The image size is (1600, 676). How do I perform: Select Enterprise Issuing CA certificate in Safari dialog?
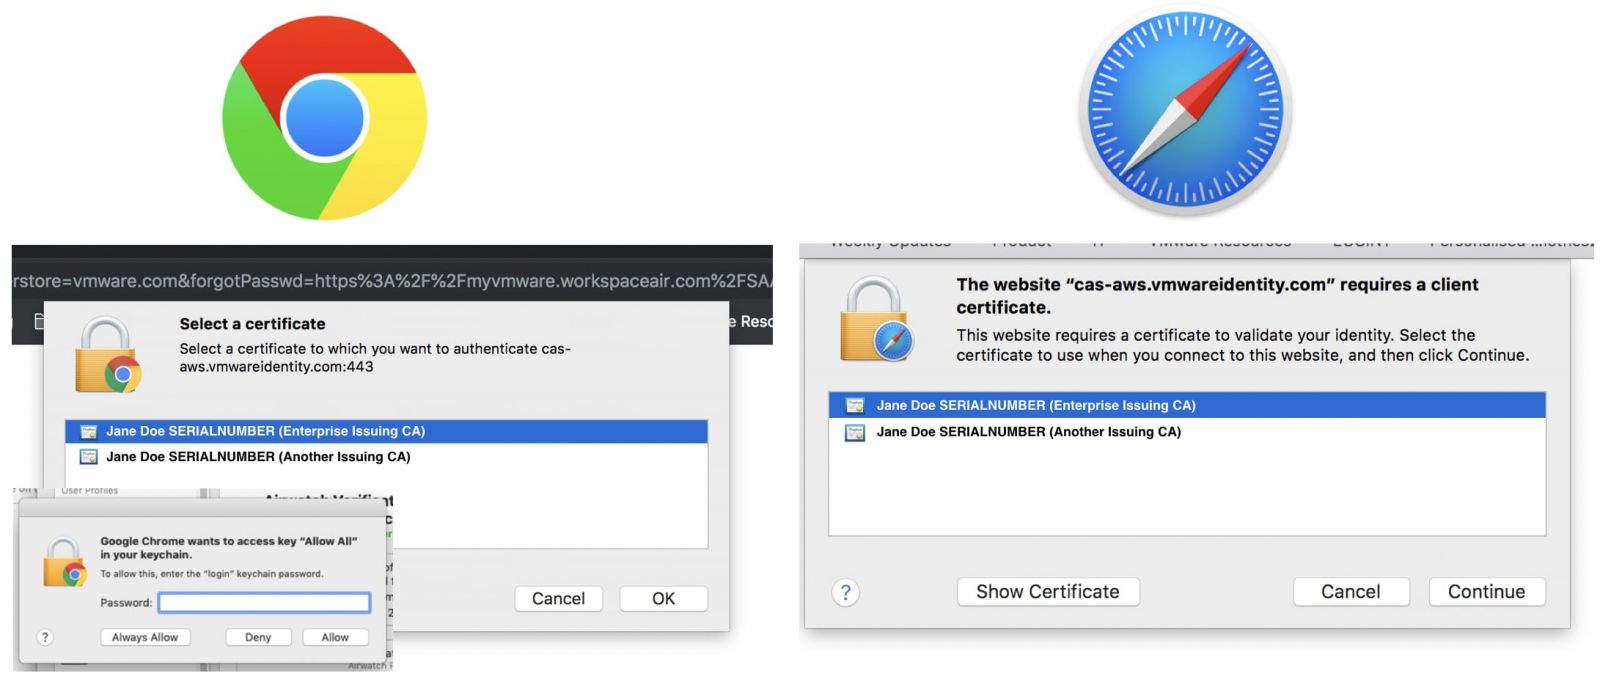tap(1187, 405)
